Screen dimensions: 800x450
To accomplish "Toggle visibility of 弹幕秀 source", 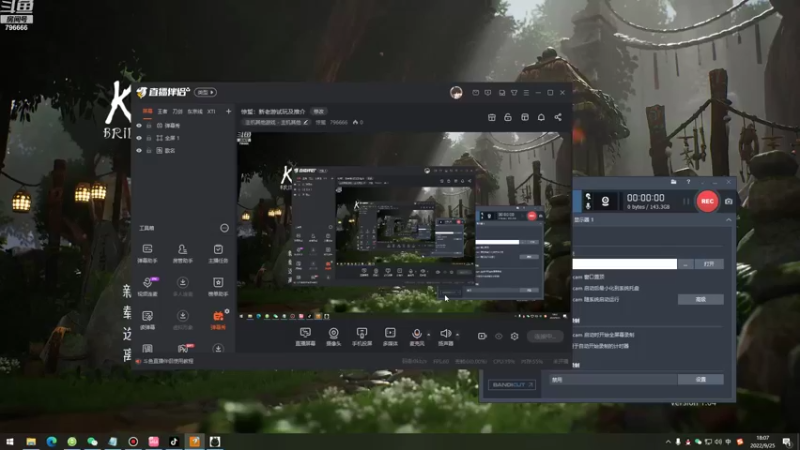I will pos(139,126).
